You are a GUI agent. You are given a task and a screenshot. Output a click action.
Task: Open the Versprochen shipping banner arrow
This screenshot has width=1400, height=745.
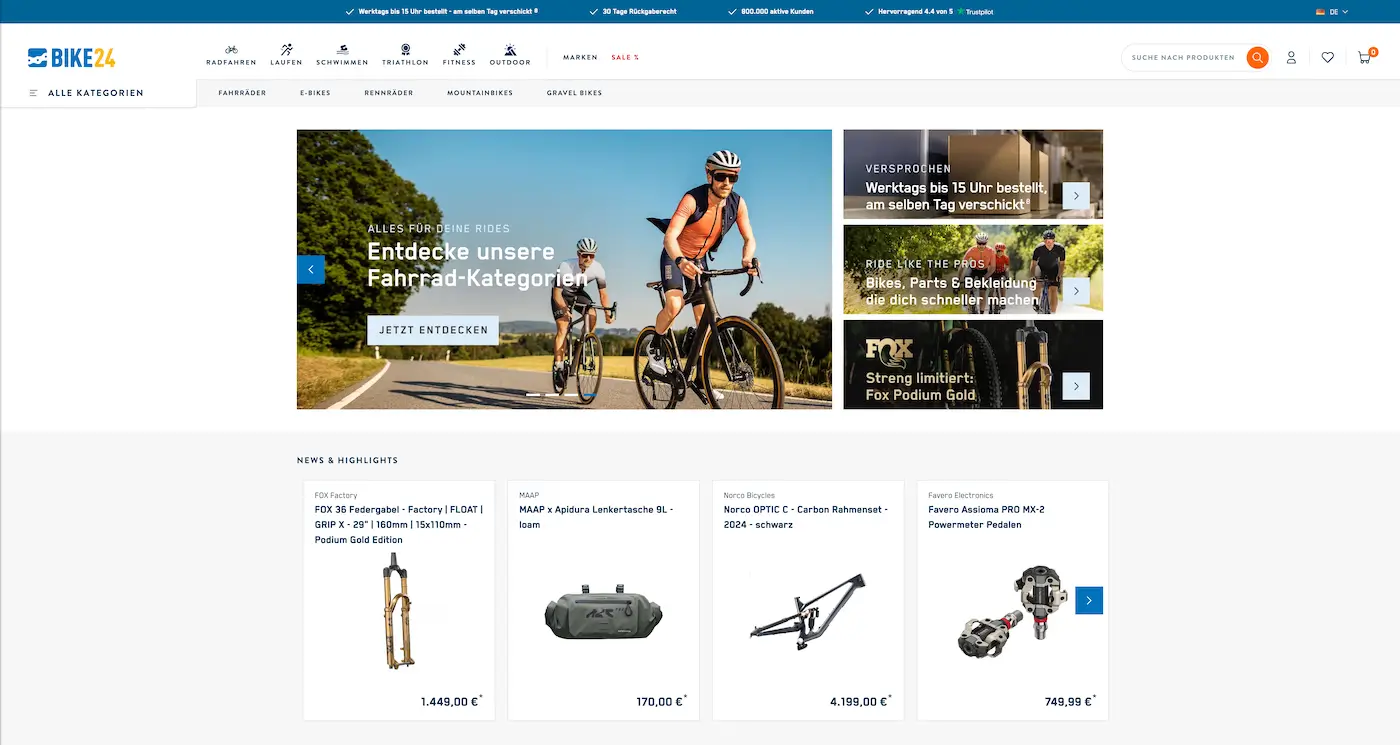coord(1076,195)
